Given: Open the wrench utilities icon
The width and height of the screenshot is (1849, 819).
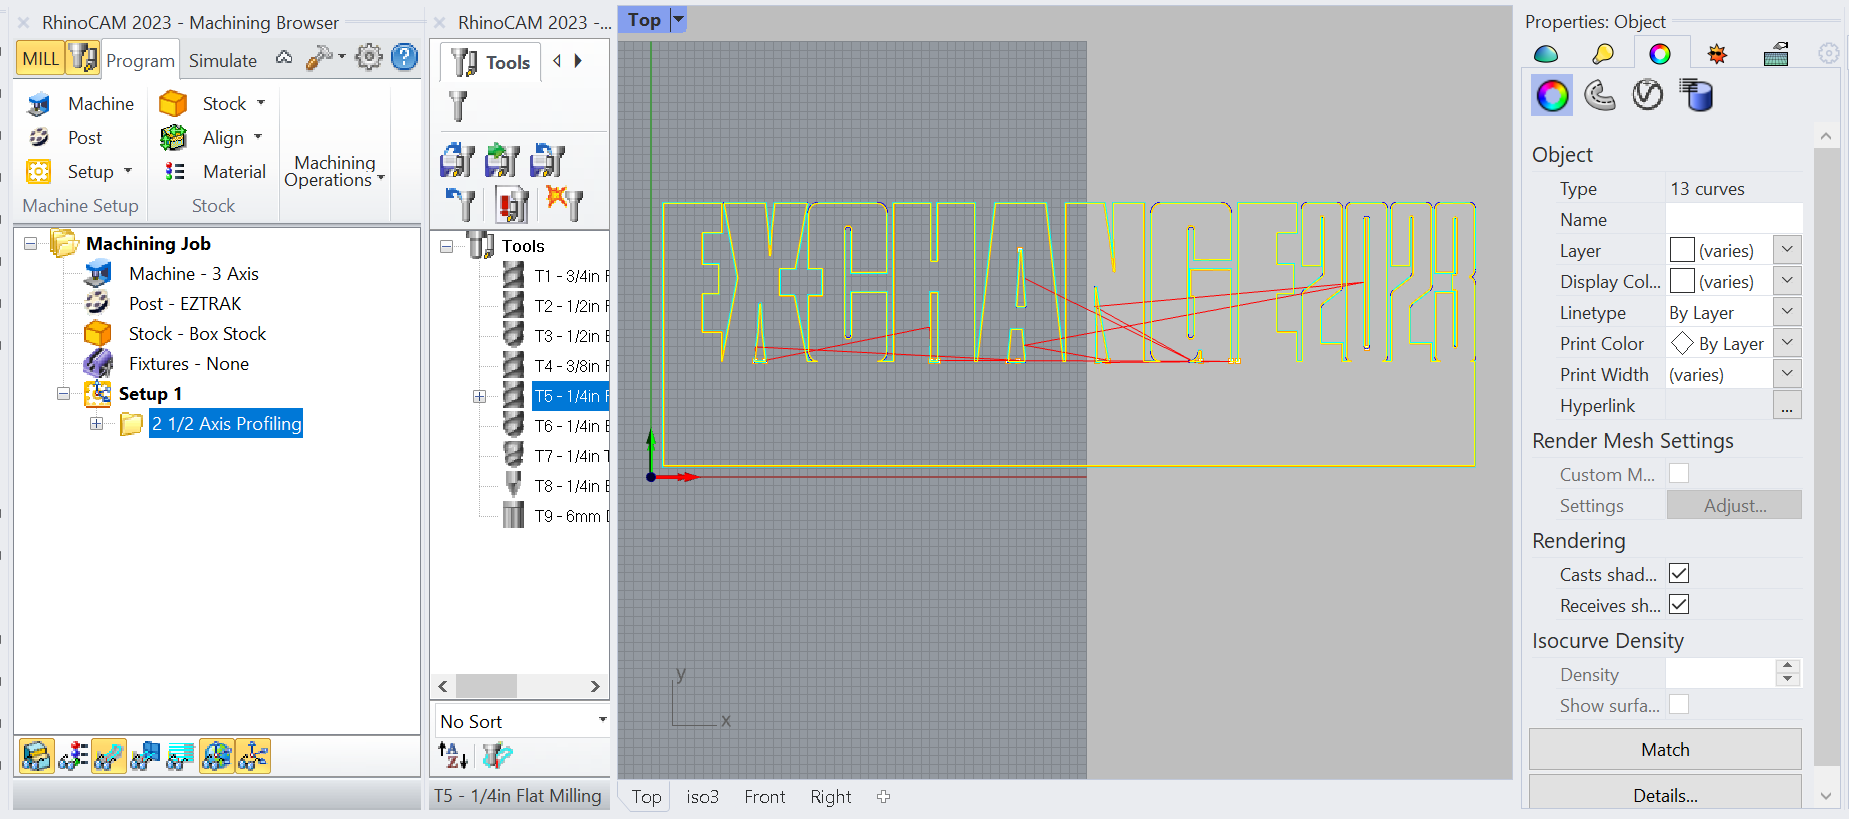Looking at the screenshot, I should coord(320,58).
